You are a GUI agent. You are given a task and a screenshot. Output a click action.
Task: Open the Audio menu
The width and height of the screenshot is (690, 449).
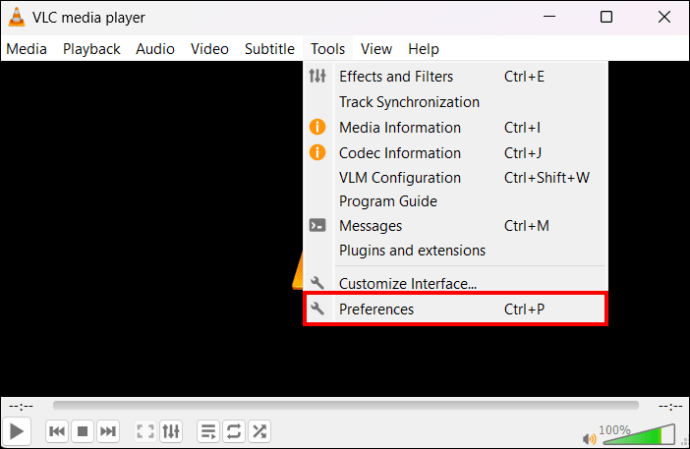(155, 48)
